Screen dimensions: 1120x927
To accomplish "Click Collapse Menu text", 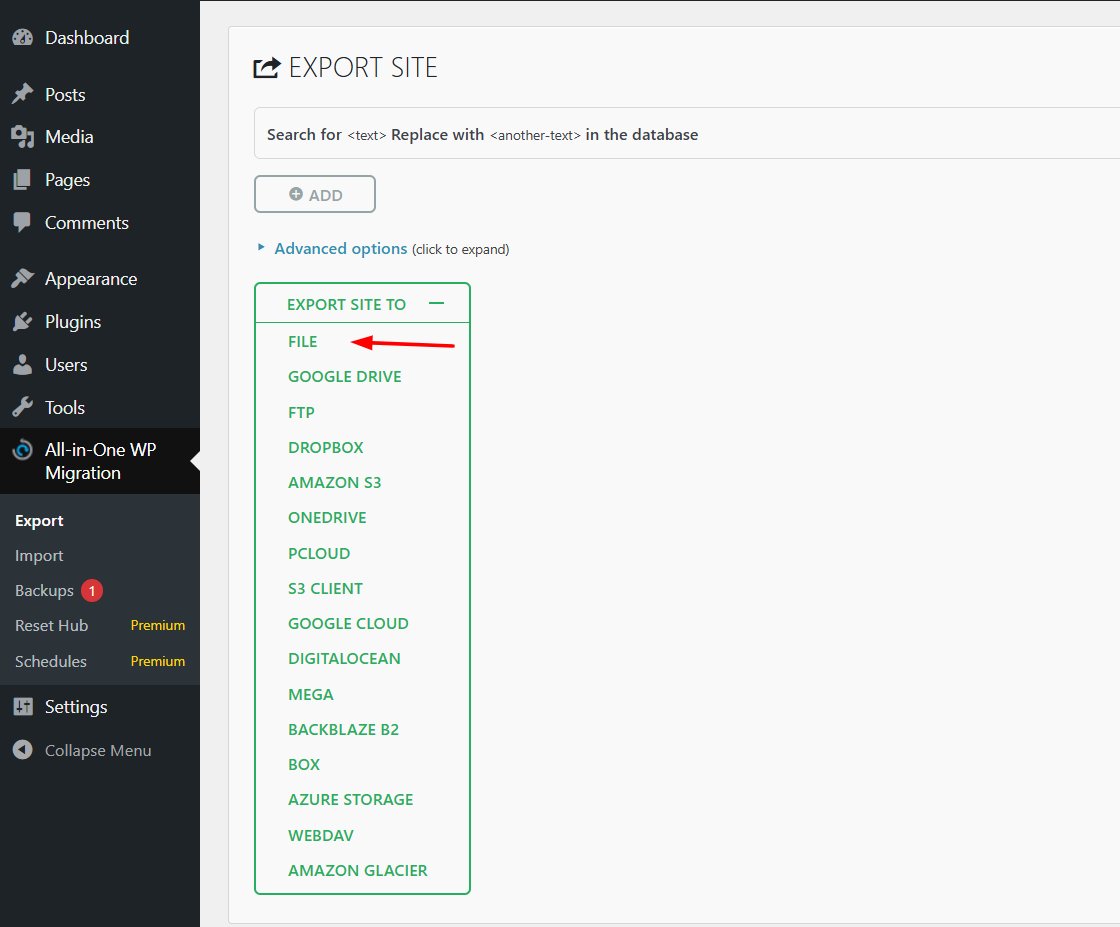I will pos(98,750).
